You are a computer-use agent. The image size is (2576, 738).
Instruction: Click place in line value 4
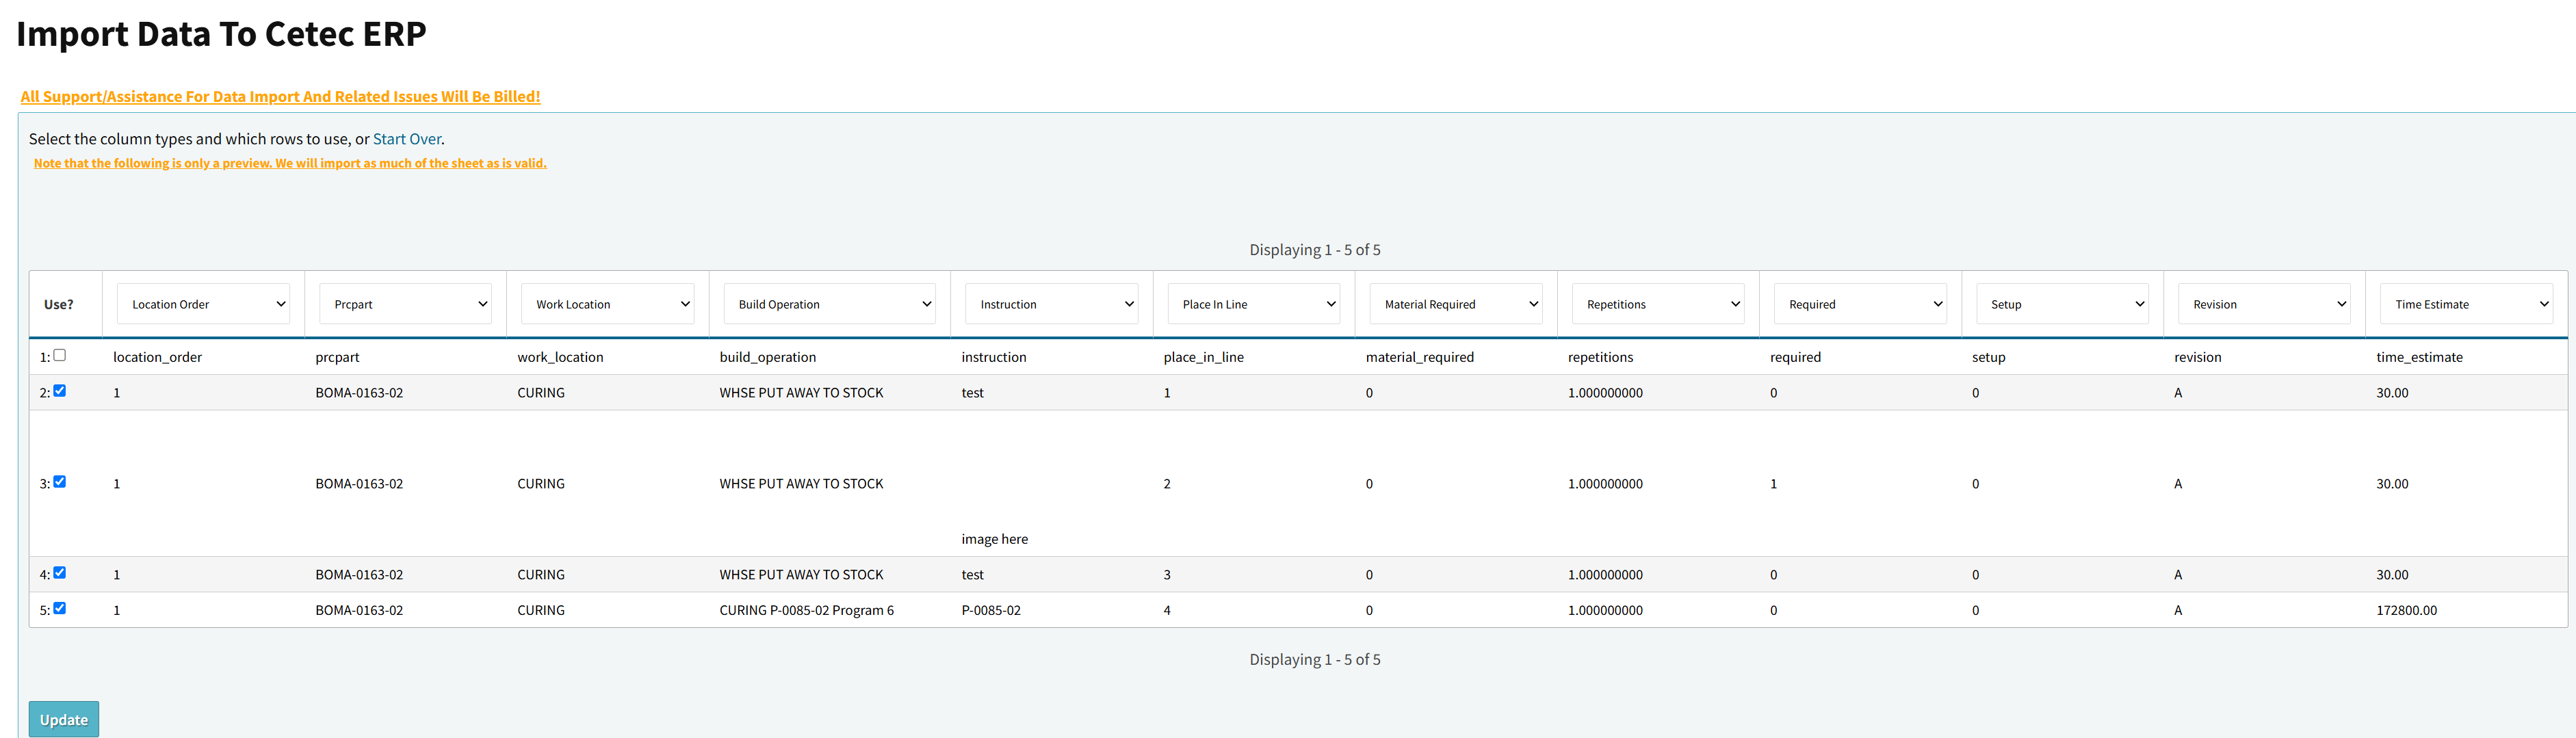coord(1167,610)
